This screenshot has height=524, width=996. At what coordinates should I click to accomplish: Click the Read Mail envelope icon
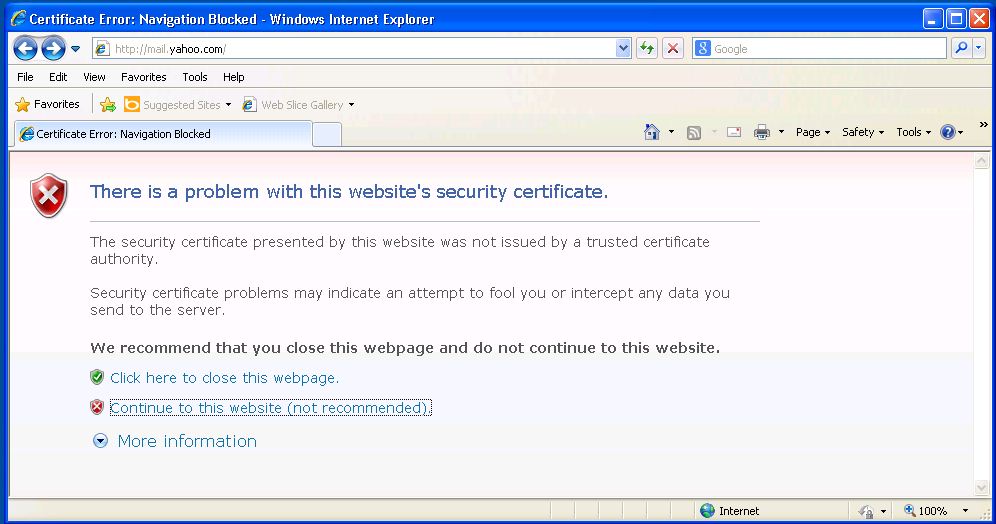pyautogui.click(x=734, y=132)
